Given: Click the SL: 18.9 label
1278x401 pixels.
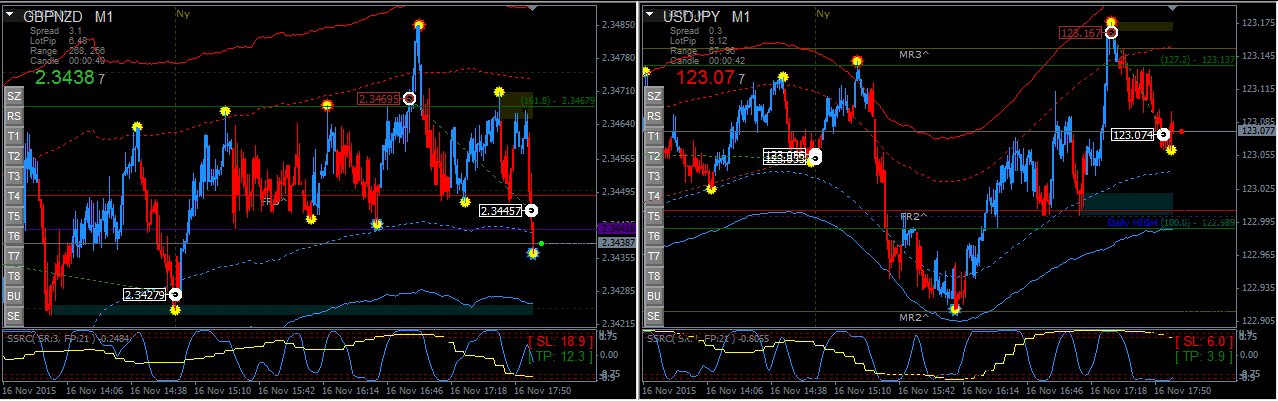Looking at the screenshot, I should [x=562, y=341].
